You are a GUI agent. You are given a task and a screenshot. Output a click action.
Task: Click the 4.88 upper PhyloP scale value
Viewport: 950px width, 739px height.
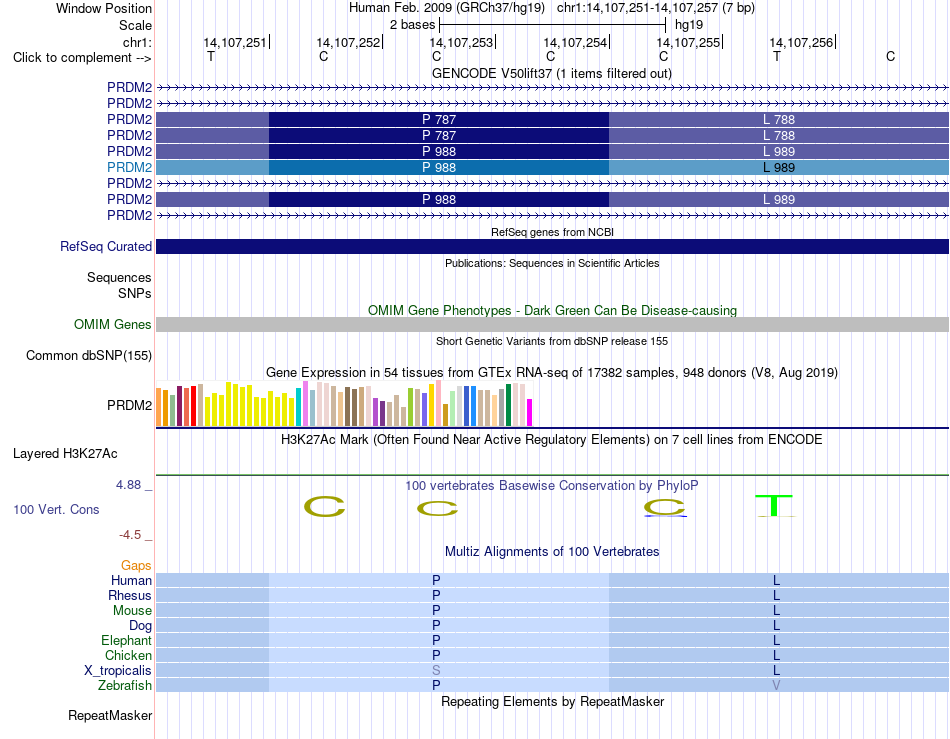128,485
